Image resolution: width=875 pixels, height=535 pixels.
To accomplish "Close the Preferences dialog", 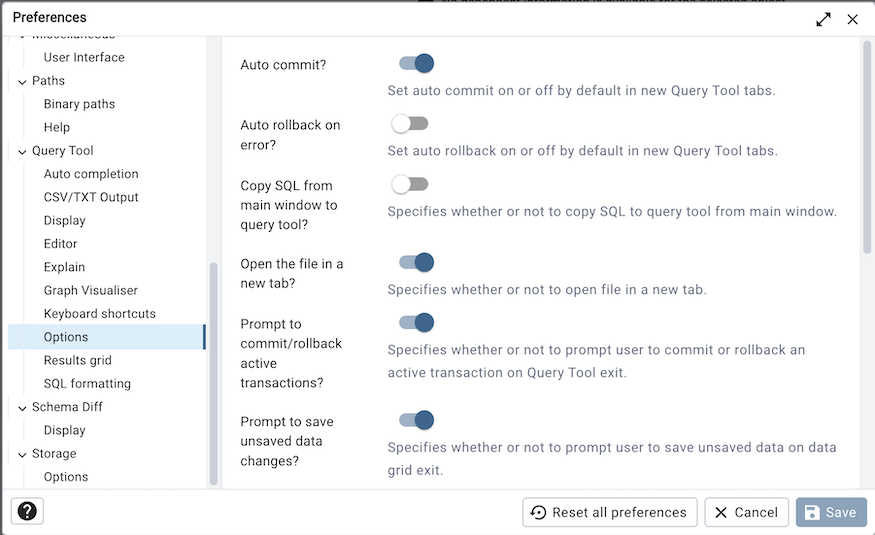I will click(x=852, y=20).
